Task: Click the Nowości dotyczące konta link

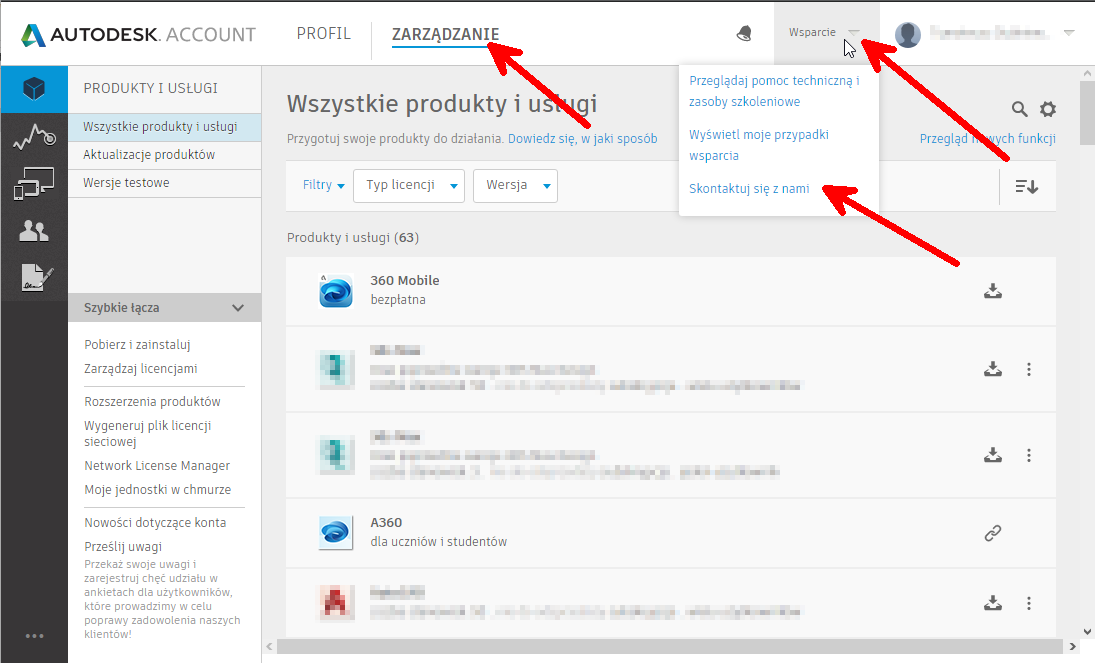Action: pos(155,523)
